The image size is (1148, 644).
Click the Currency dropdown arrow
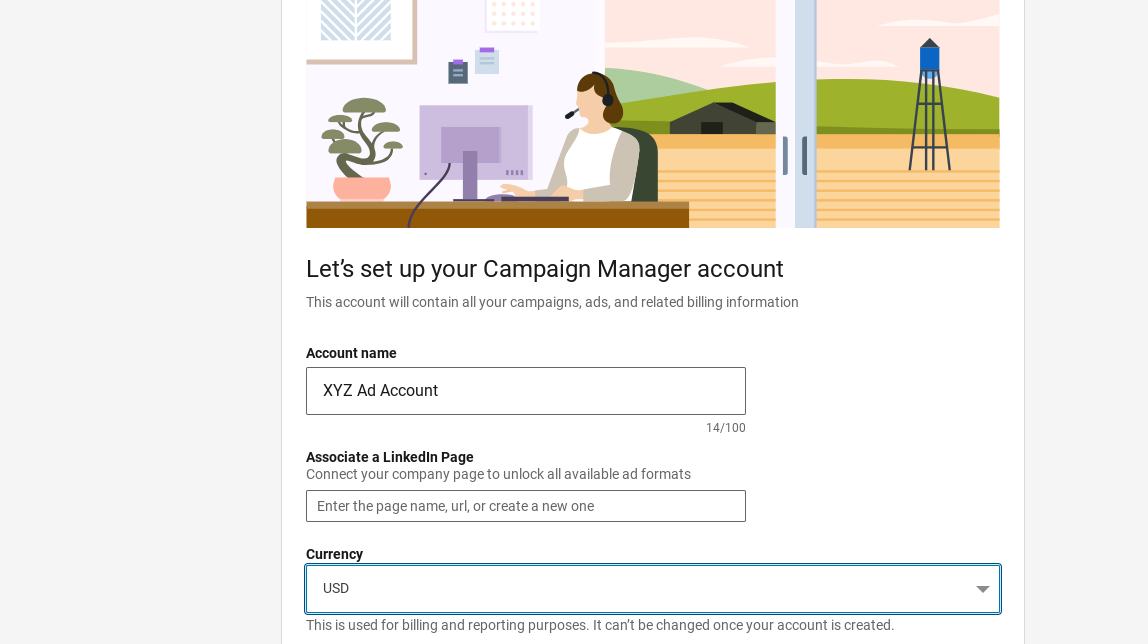pyautogui.click(x=982, y=589)
